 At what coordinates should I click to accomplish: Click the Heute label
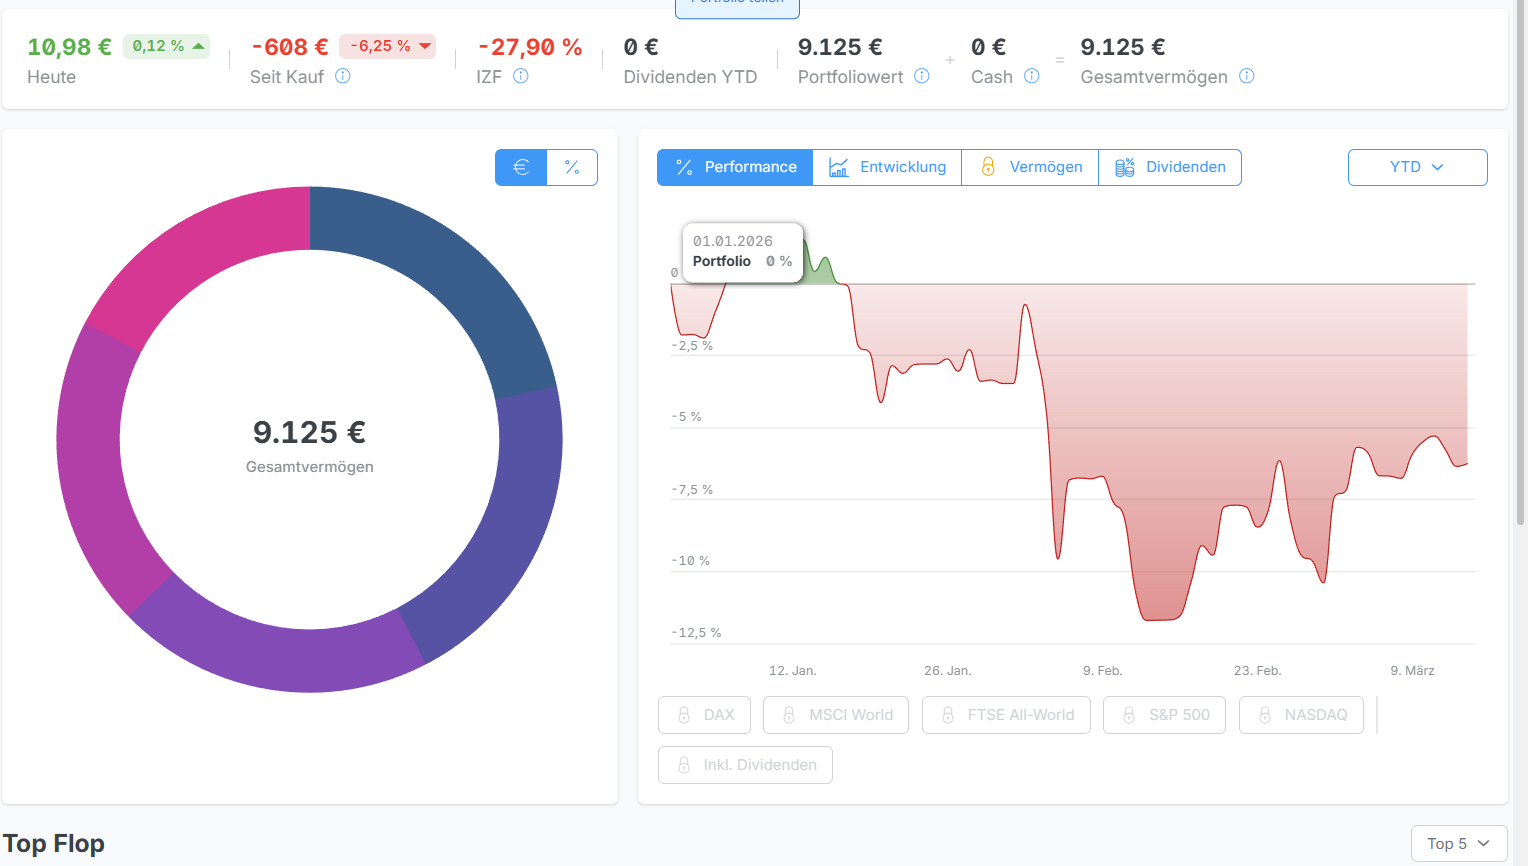51,77
